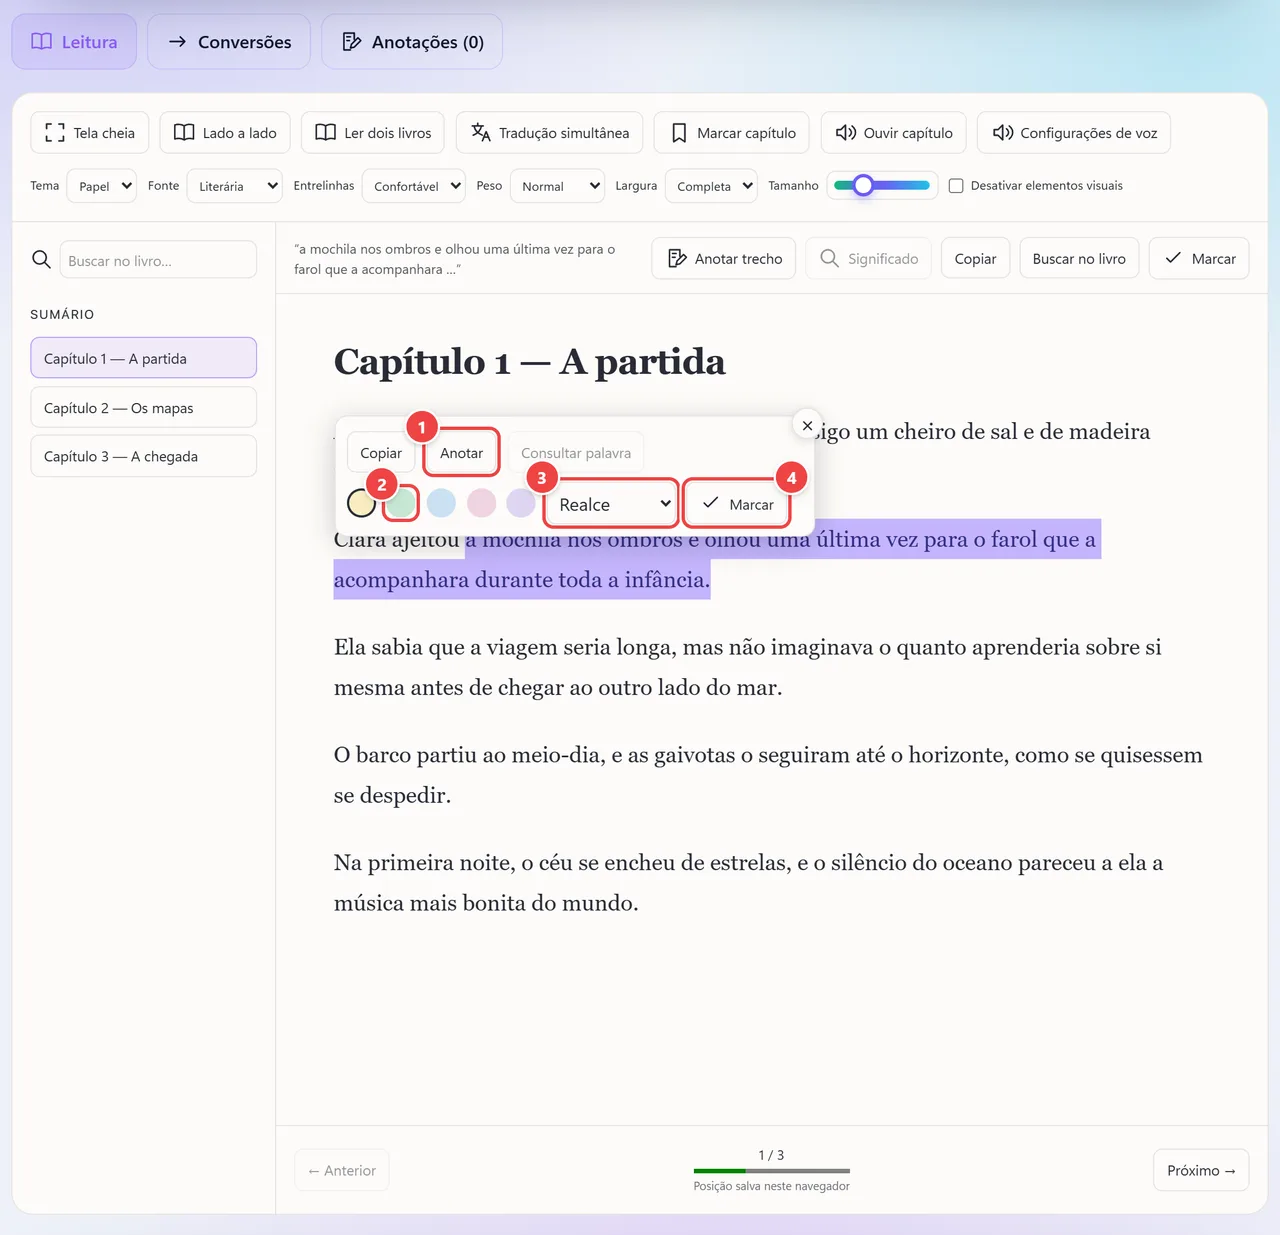Open the Anotações (0) tab

[412, 42]
